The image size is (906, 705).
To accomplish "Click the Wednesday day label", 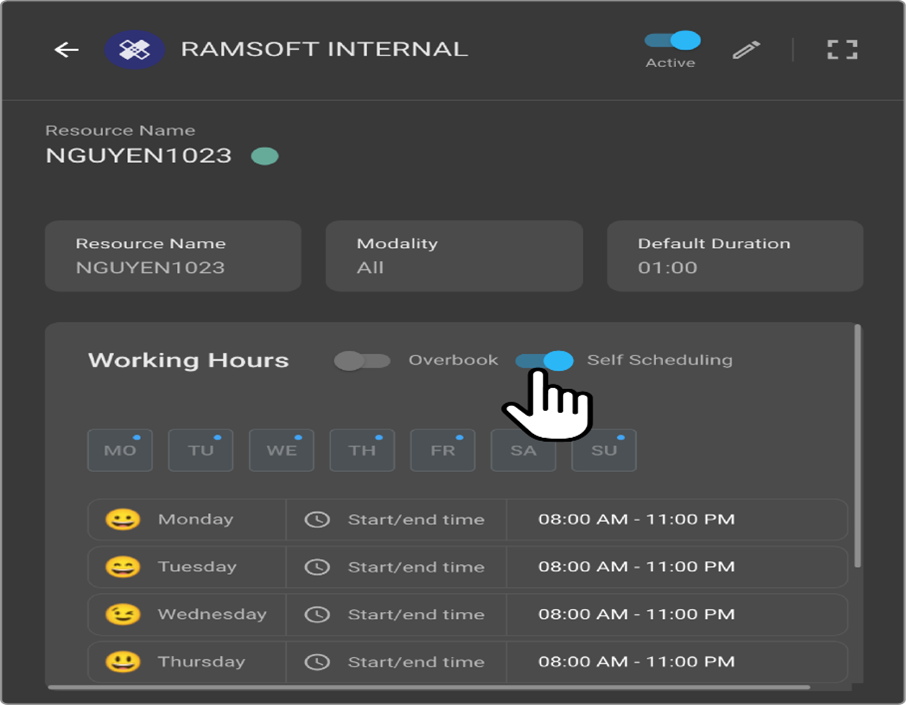I will (212, 614).
